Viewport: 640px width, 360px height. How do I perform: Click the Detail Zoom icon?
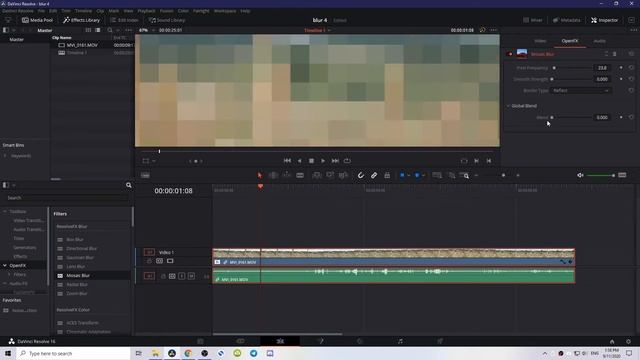(452, 176)
